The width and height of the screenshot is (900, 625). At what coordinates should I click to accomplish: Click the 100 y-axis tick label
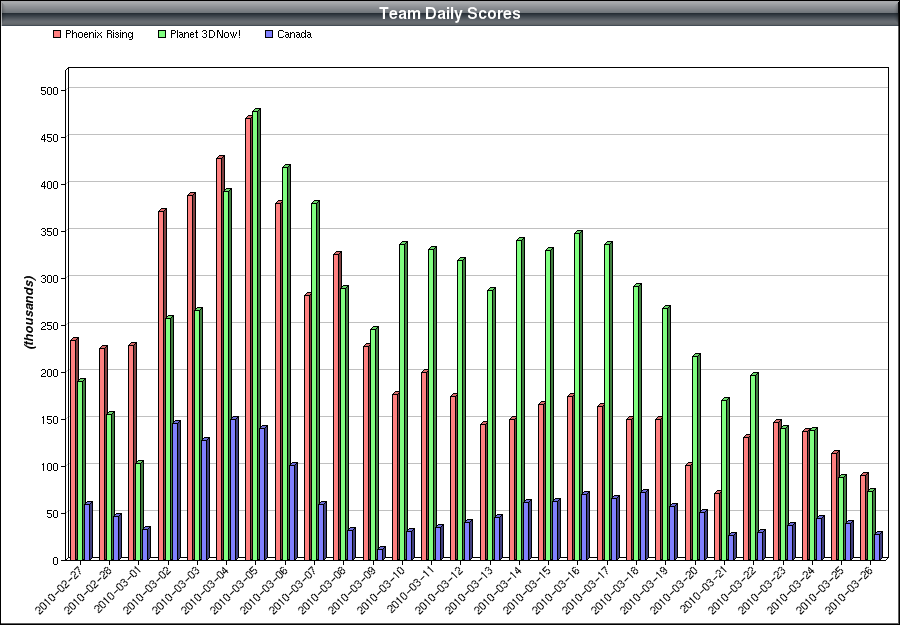[x=49, y=467]
